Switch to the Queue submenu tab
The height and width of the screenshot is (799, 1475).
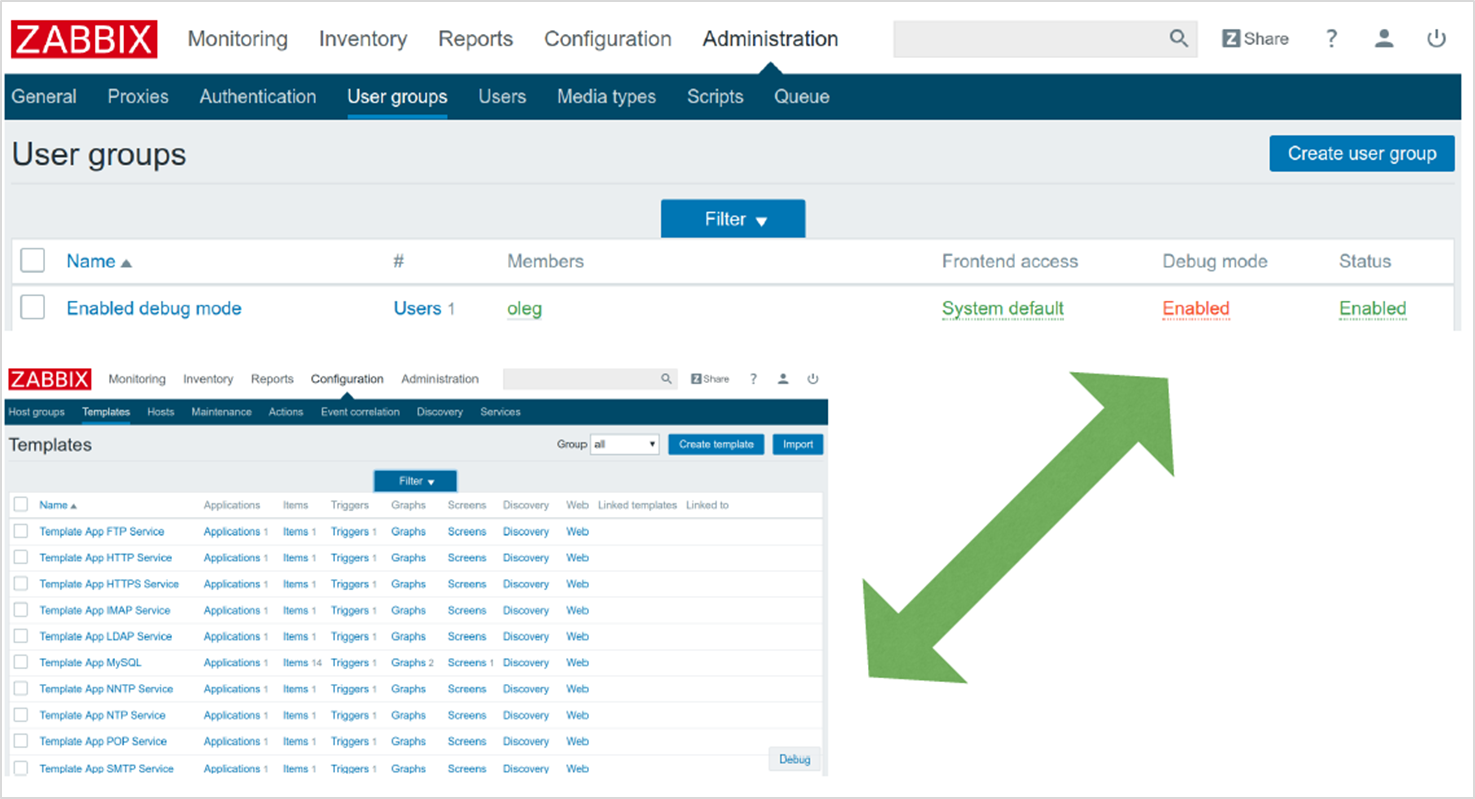coord(802,97)
